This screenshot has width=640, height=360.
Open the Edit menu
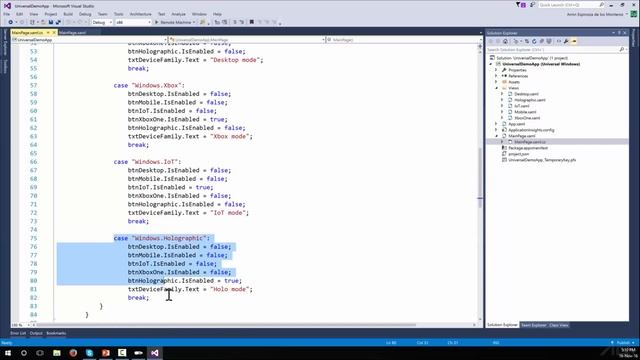click(x=19, y=14)
